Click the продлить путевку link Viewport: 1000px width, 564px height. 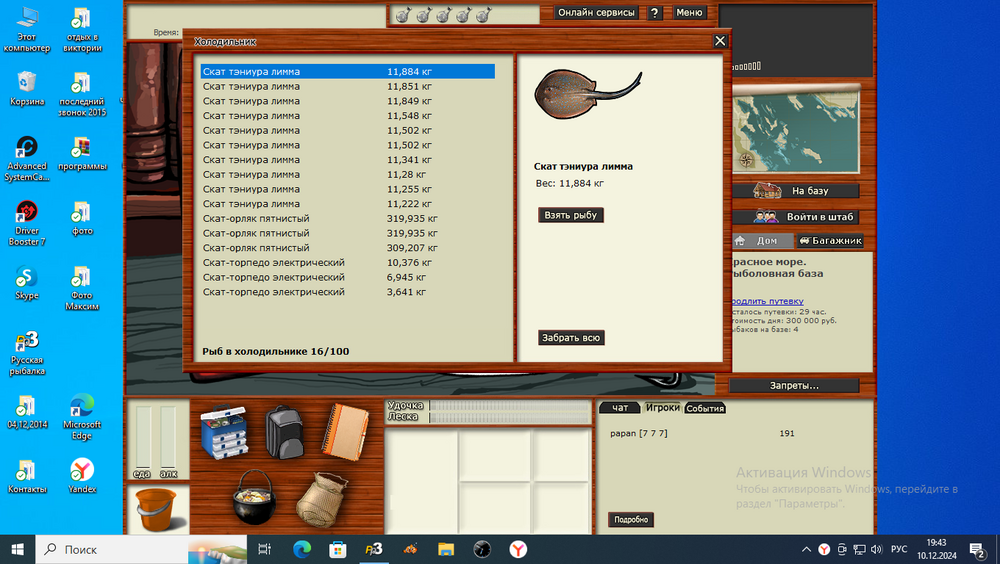coord(765,301)
